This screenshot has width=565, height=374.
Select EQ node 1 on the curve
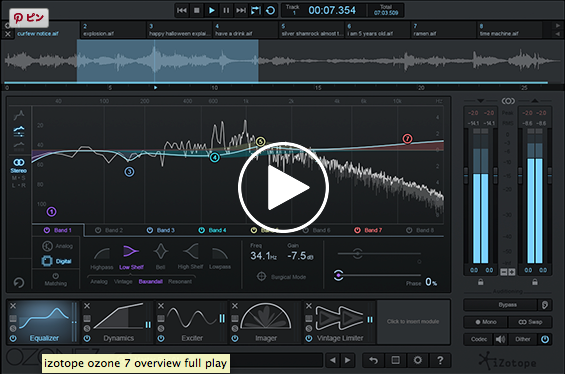[52, 212]
